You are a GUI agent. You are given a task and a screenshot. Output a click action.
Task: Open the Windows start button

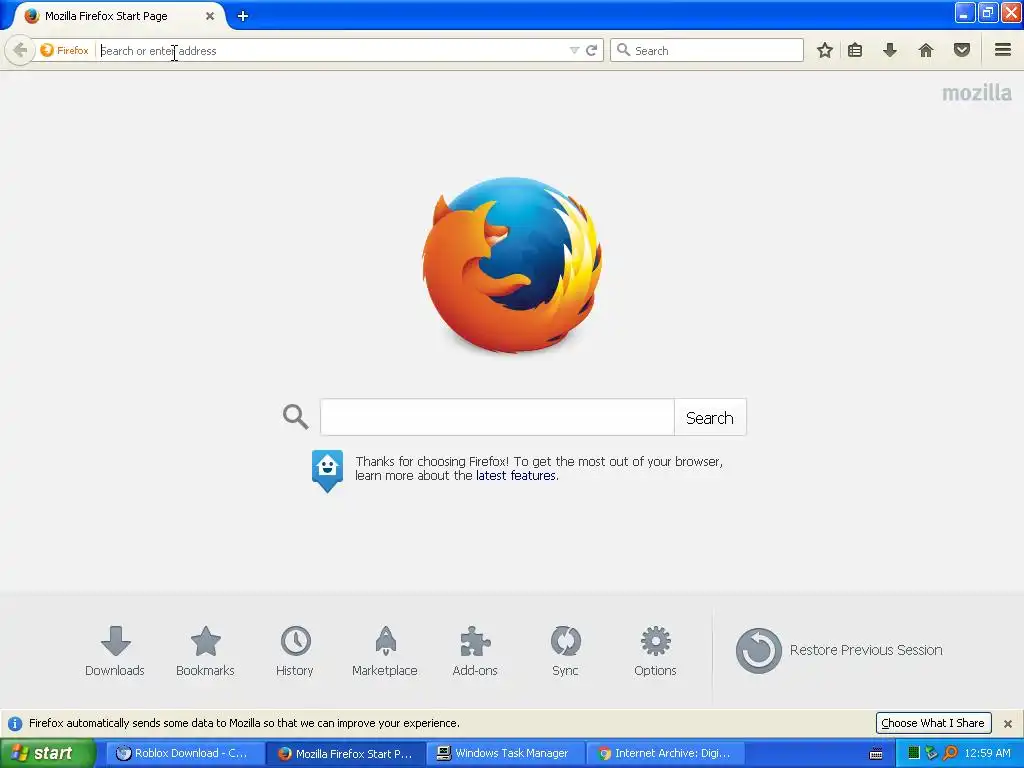47,753
